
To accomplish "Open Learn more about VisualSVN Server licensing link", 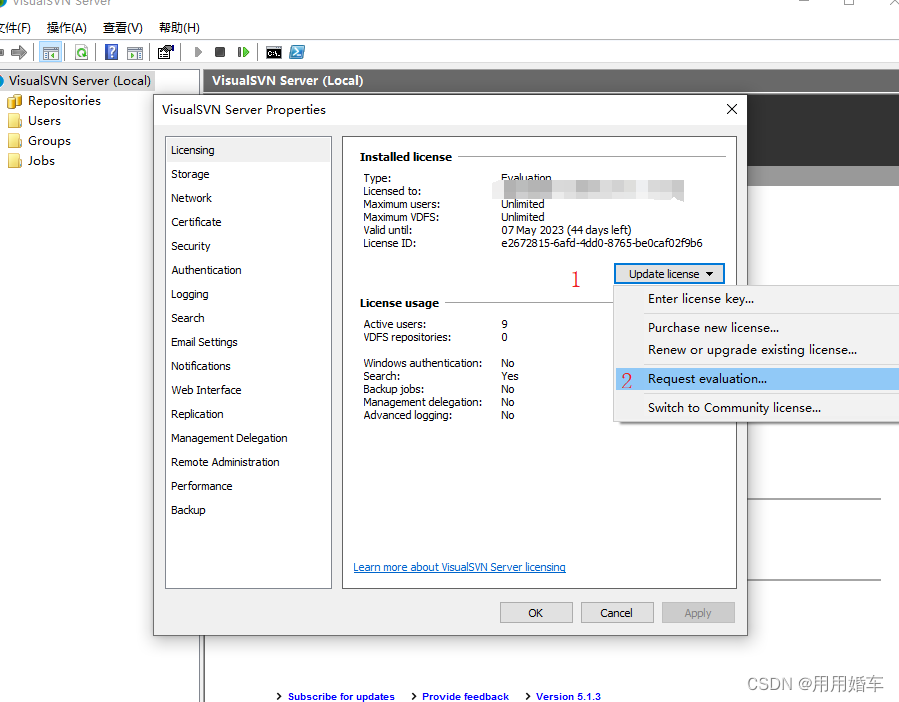I will click(x=459, y=567).
